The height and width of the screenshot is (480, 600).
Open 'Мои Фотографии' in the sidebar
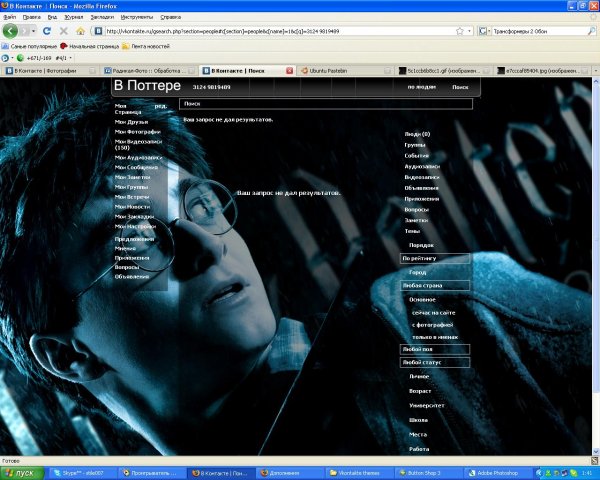point(137,132)
